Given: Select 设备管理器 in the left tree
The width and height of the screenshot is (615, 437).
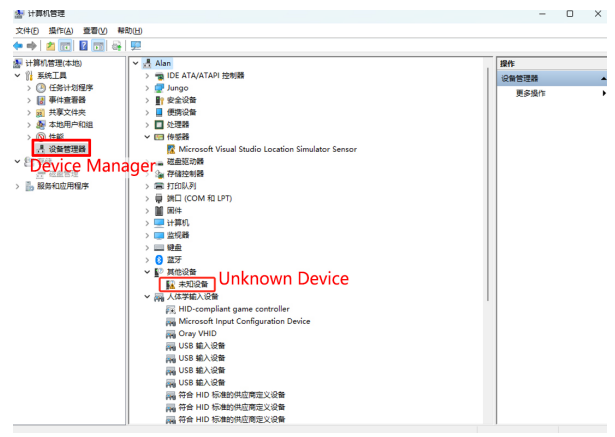Looking at the screenshot, I should click(x=67, y=149).
